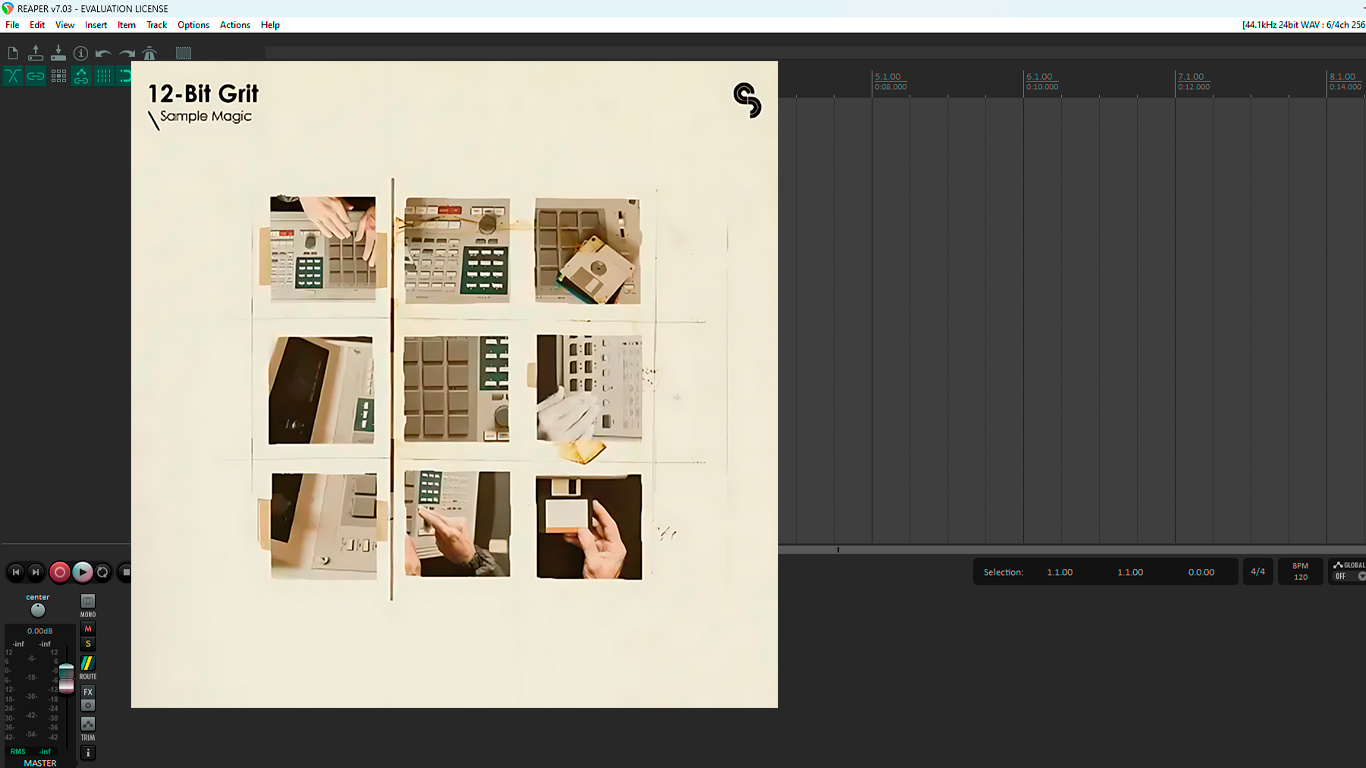Open master TRIM envelope button
The height and width of the screenshot is (768, 1366).
pyautogui.click(x=88, y=724)
